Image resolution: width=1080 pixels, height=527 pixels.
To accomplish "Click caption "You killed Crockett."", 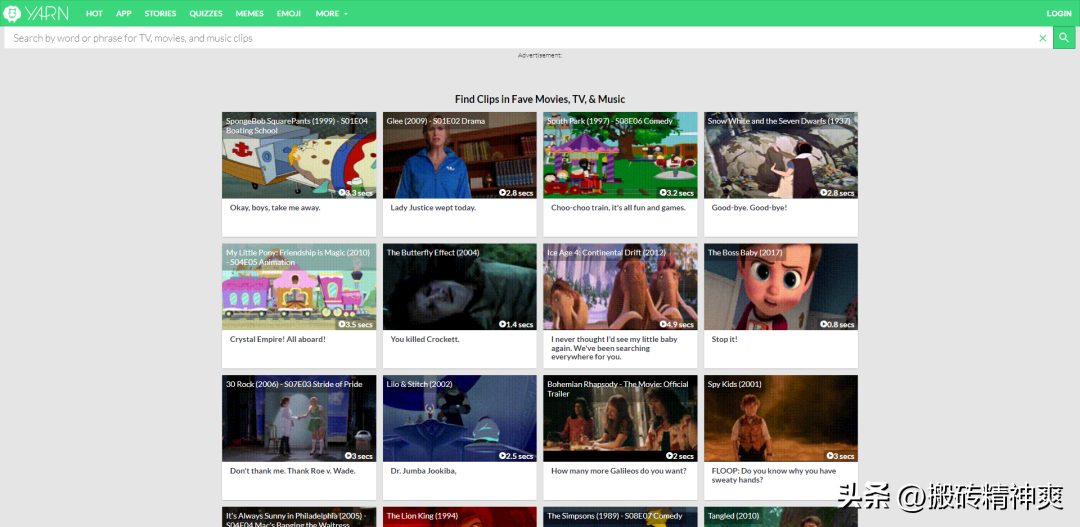I will point(425,339).
